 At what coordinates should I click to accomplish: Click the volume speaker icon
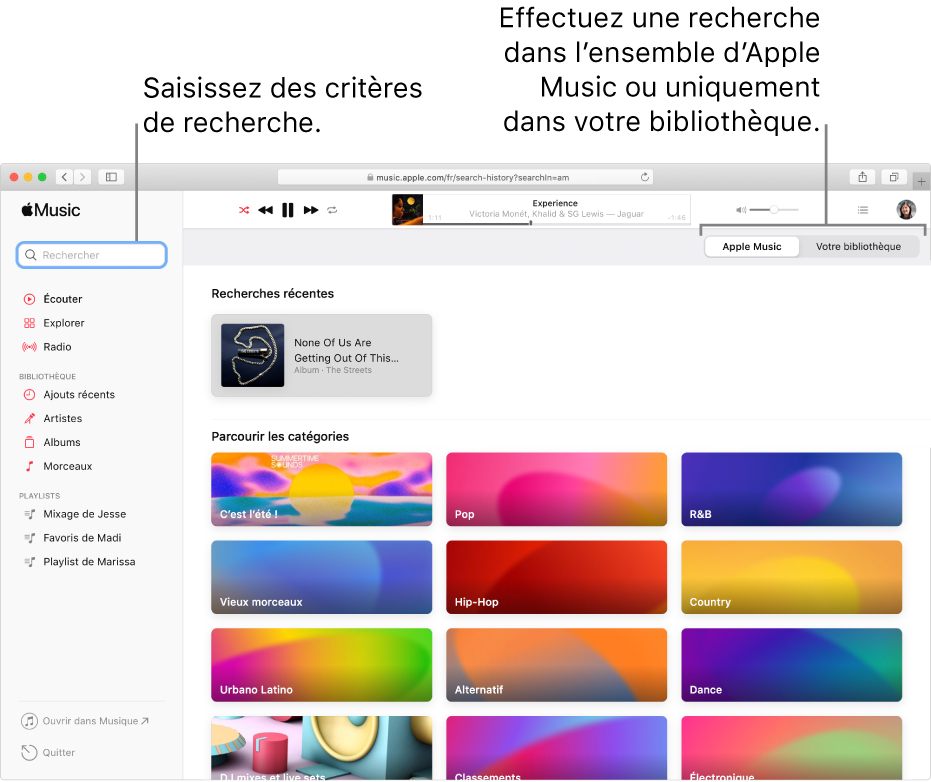741,210
